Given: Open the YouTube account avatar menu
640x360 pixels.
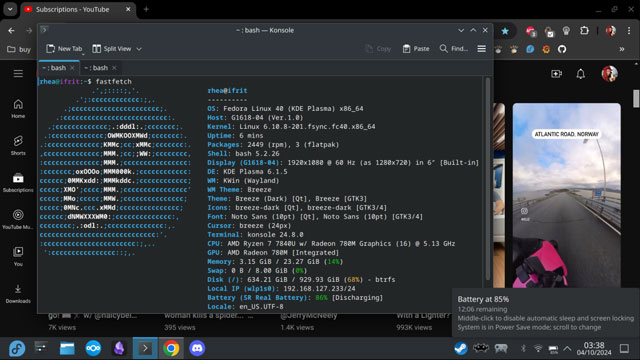Looking at the screenshot, I should (x=609, y=74).
